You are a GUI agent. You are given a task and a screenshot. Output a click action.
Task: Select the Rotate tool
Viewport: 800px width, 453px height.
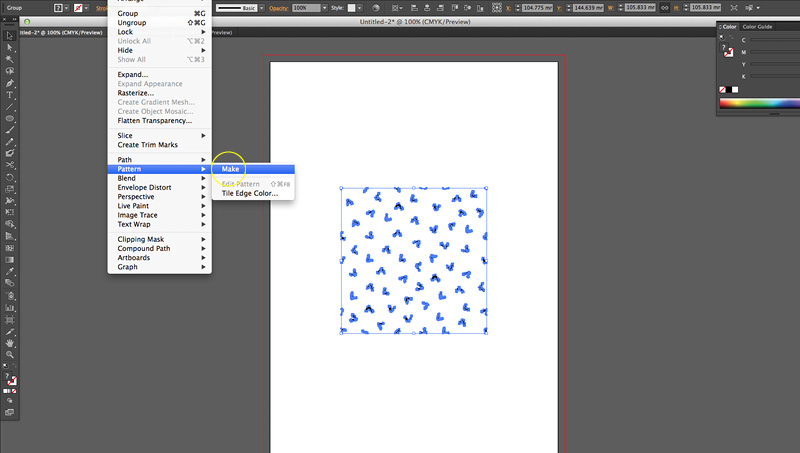pos(10,178)
